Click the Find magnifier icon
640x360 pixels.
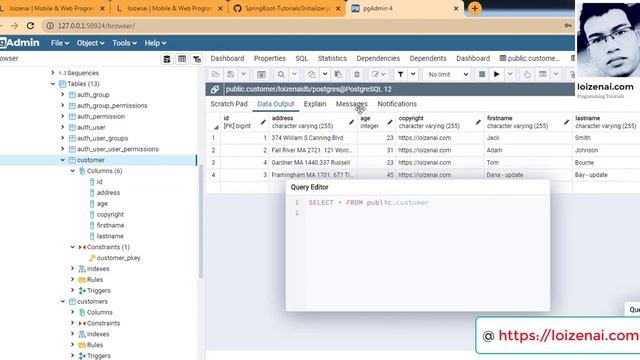tap(281, 74)
